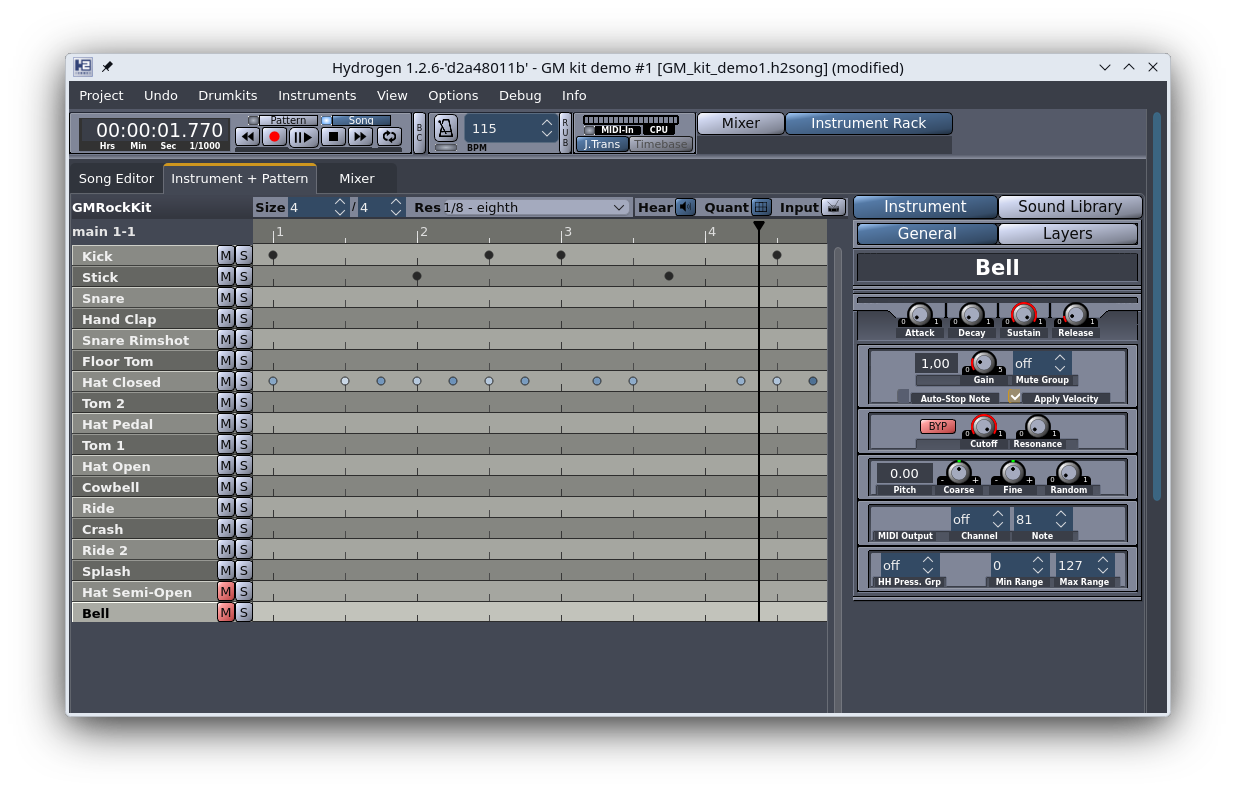Click the Hydrogen logo in the title bar
The image size is (1236, 794).
pyautogui.click(x=83, y=67)
